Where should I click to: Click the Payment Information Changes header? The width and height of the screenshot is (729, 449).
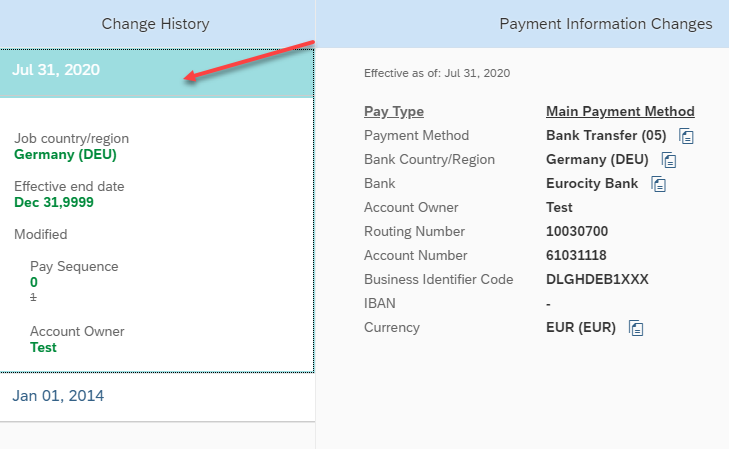pyautogui.click(x=606, y=24)
